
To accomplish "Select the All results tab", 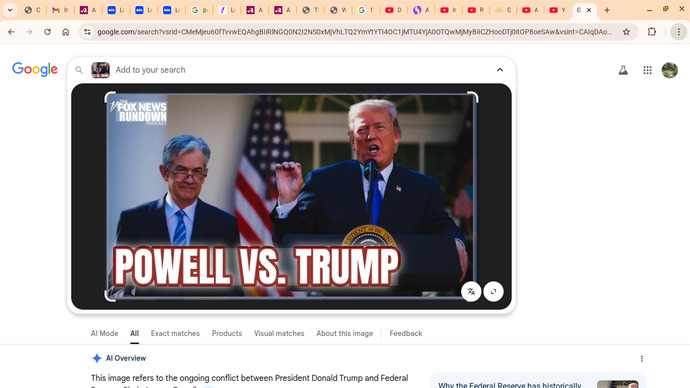I will pos(134,333).
